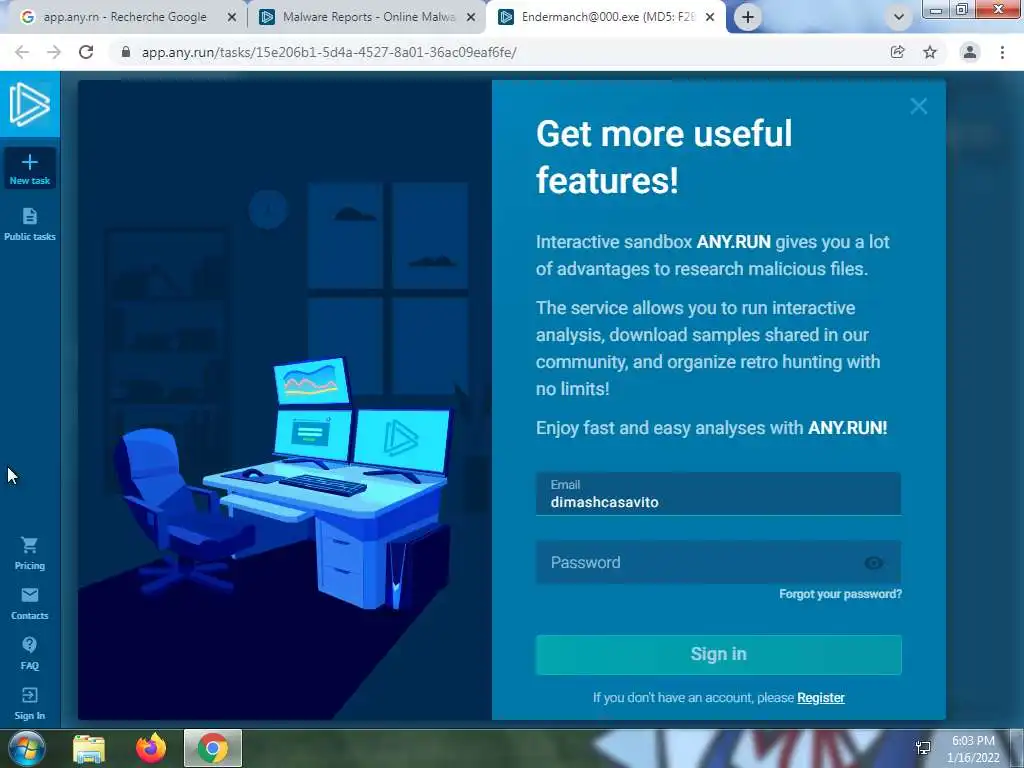Click into the Email field
1024x768 pixels.
[718, 494]
